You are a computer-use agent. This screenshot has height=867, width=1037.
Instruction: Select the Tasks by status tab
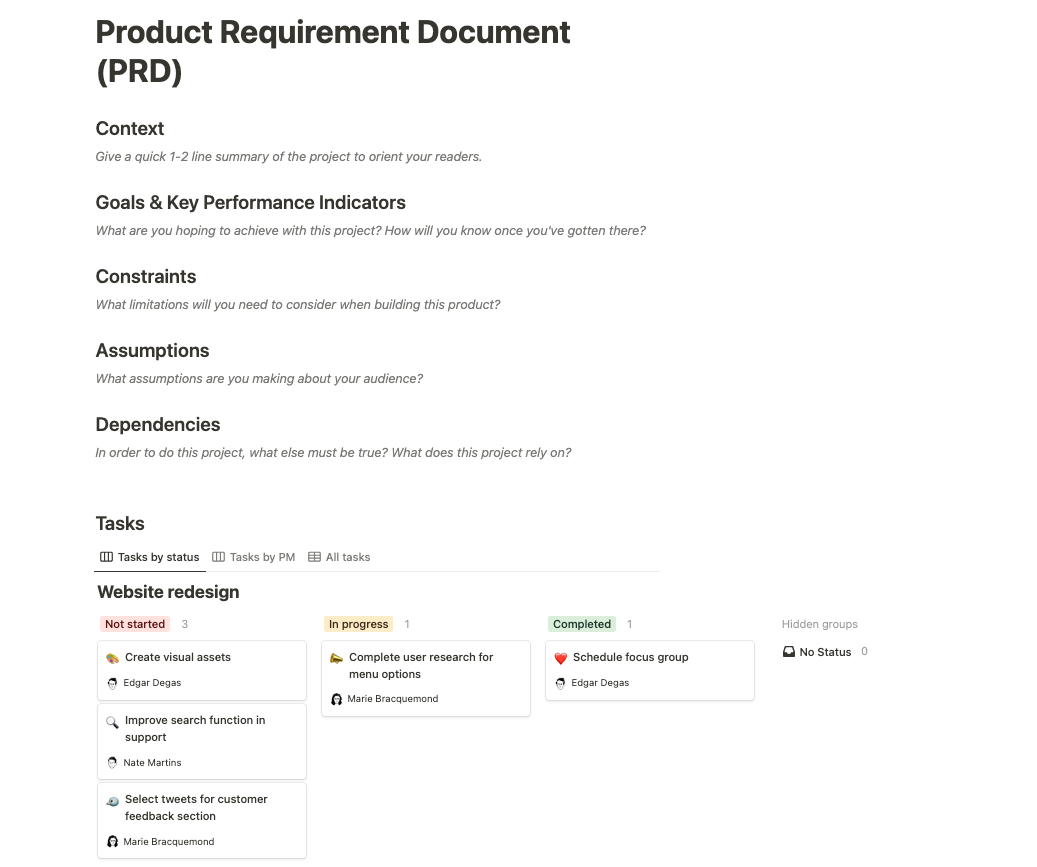150,557
